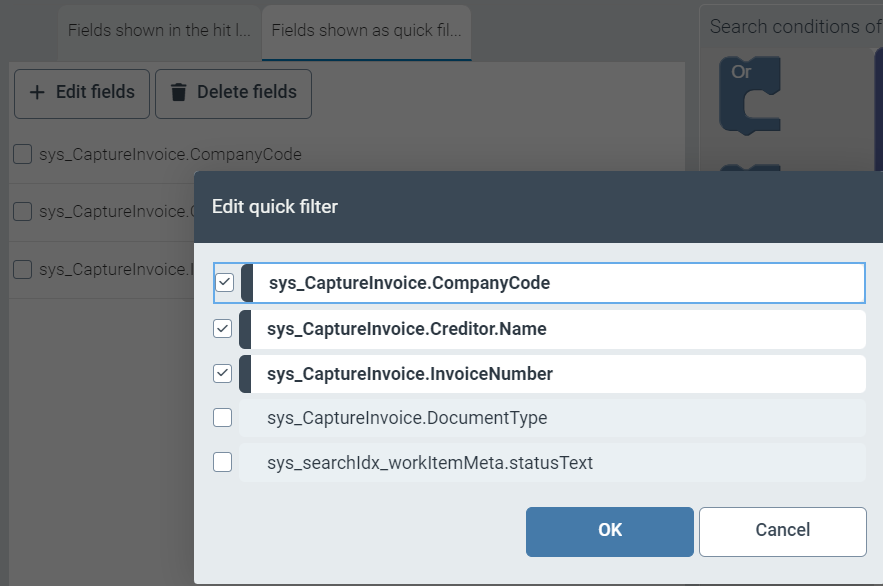Viewport: 883px width, 586px height.
Task: Cancel the Edit quick filter dialog
Action: [782, 531]
